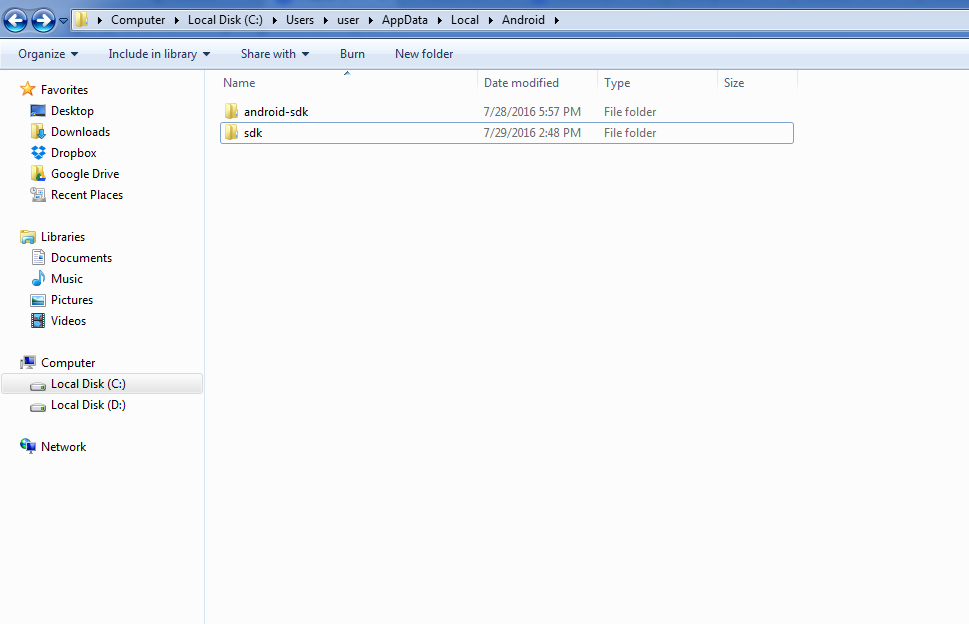This screenshot has width=969, height=624.
Task: Select Pictures library
Action: (x=72, y=300)
